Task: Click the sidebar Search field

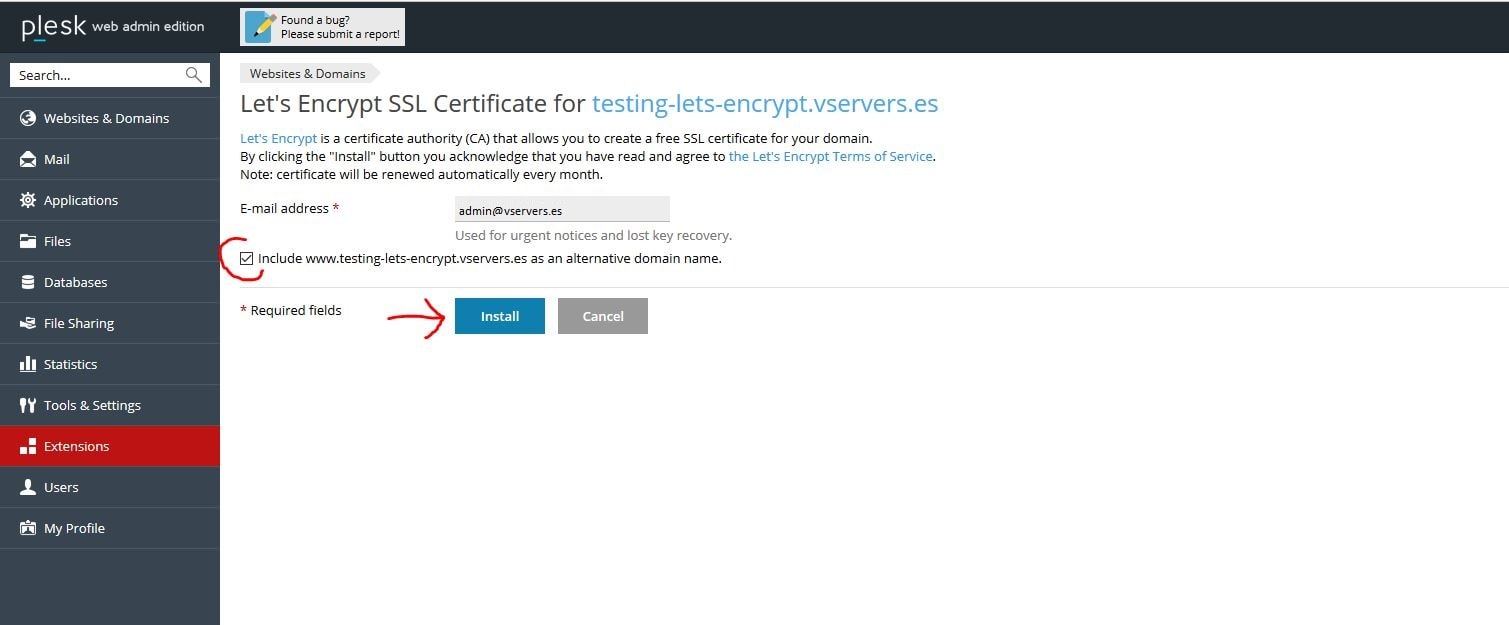Action: click(110, 75)
